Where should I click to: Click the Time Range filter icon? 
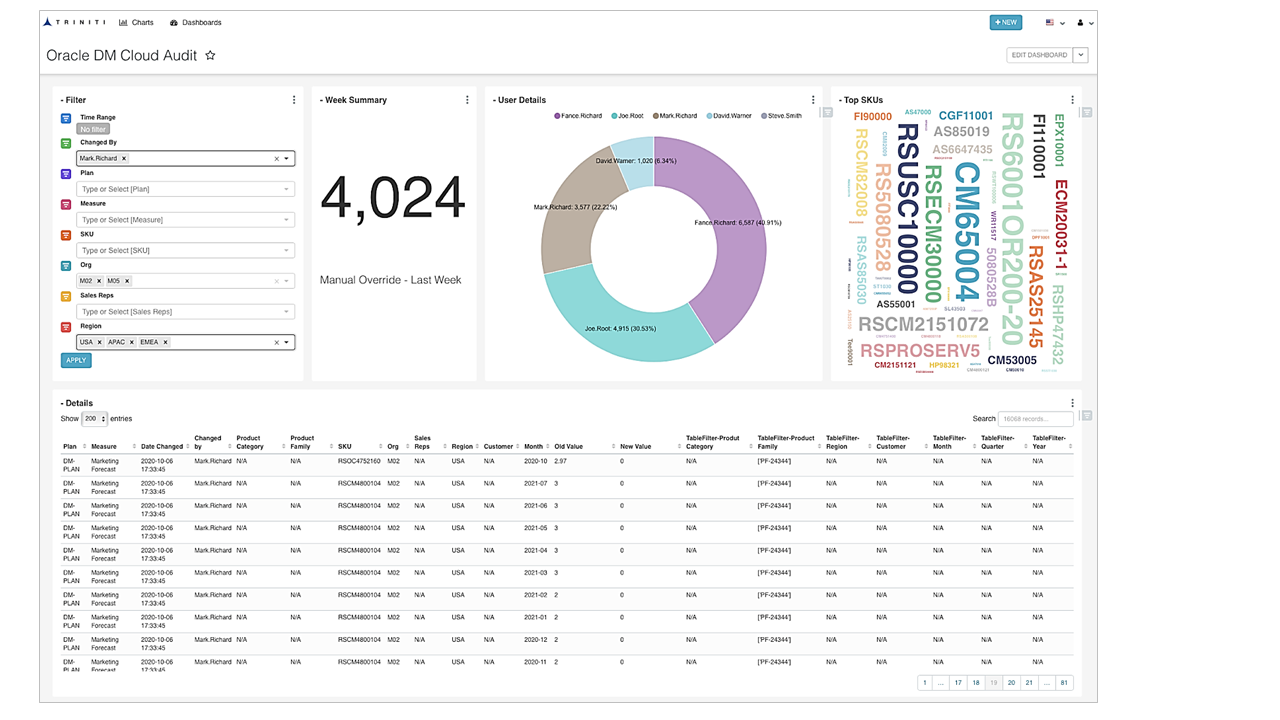tap(66, 118)
